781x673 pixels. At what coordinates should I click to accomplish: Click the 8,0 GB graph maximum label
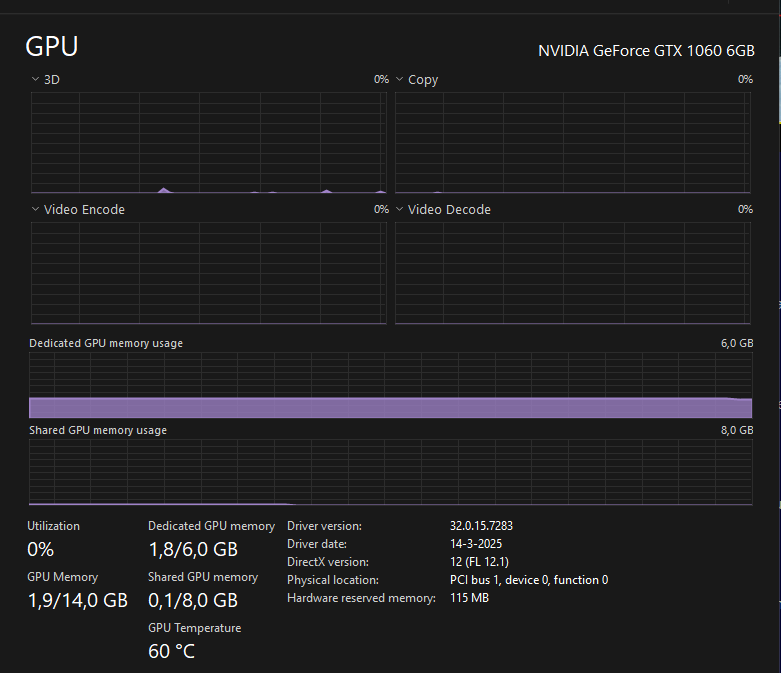737,430
